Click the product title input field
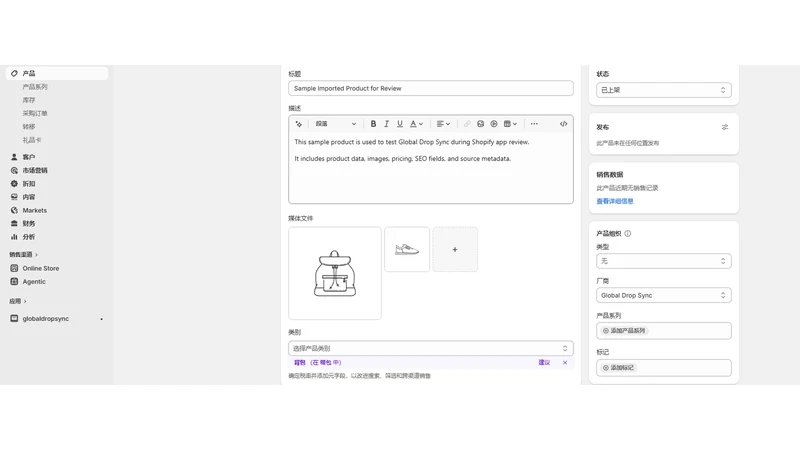The height and width of the screenshot is (450, 800). [431, 88]
